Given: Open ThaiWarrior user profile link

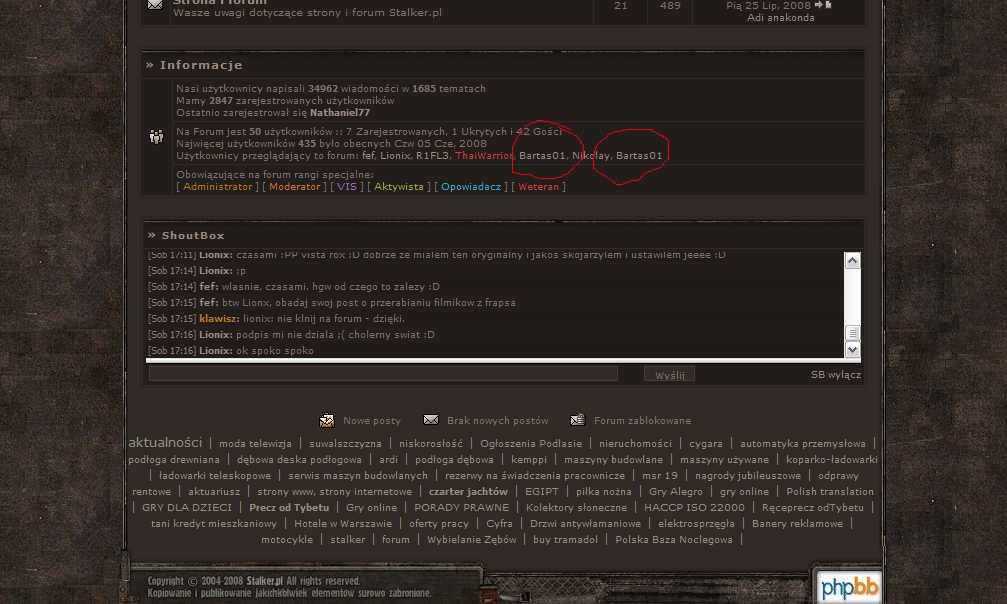Looking at the screenshot, I should pos(482,156).
